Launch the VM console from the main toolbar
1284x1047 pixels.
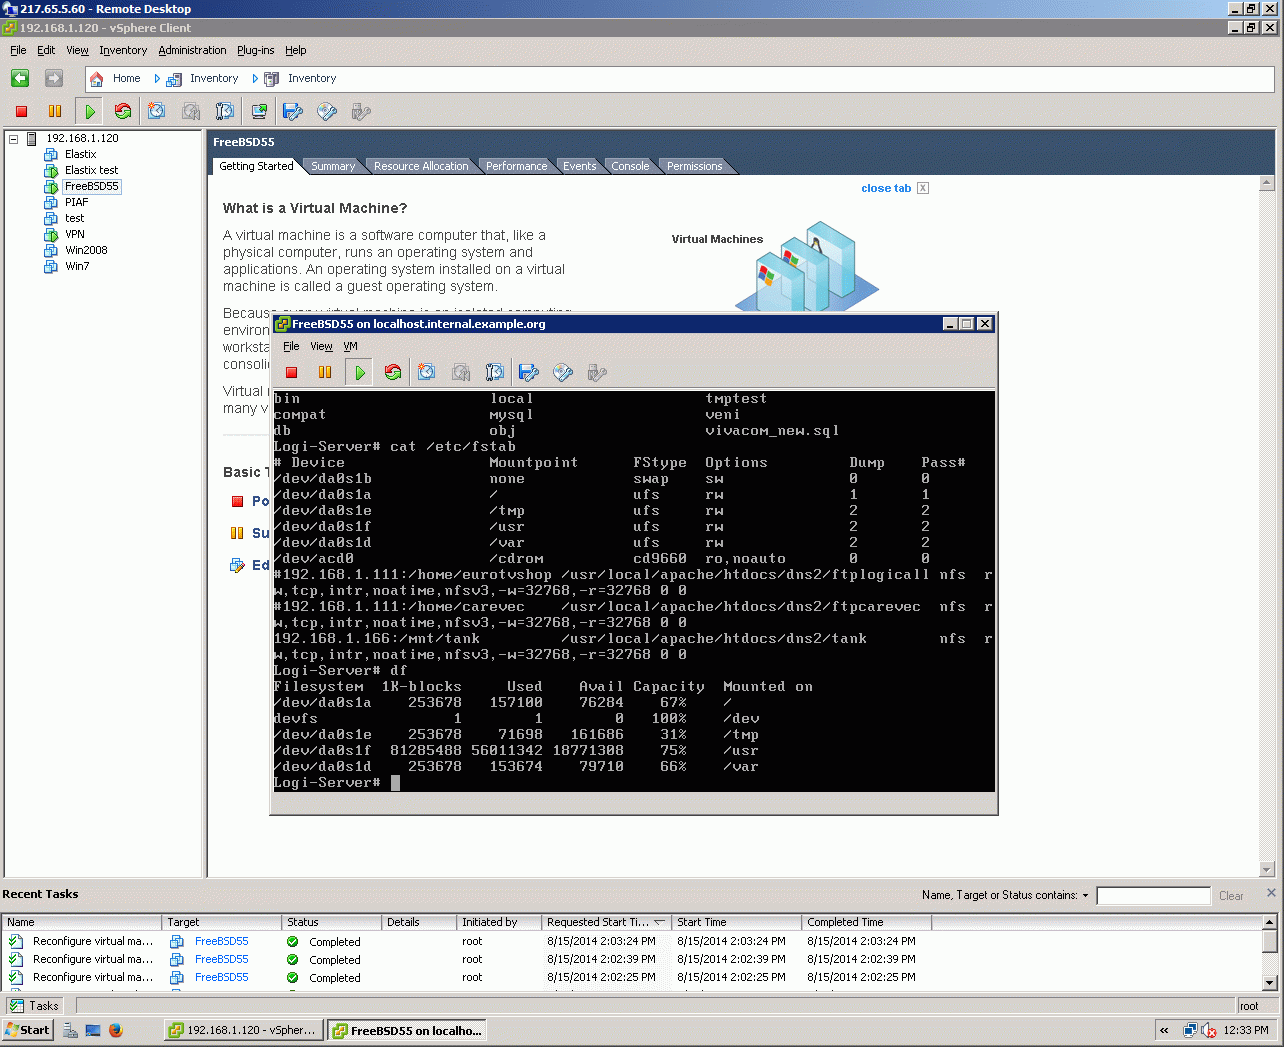pos(259,112)
